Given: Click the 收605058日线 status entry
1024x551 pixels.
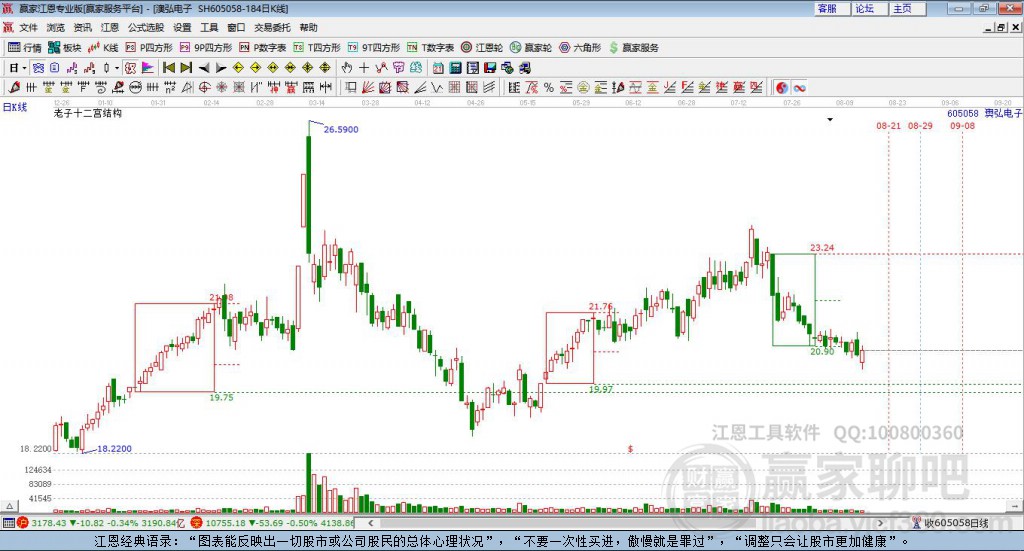Looking at the screenshot, I should [x=951, y=523].
